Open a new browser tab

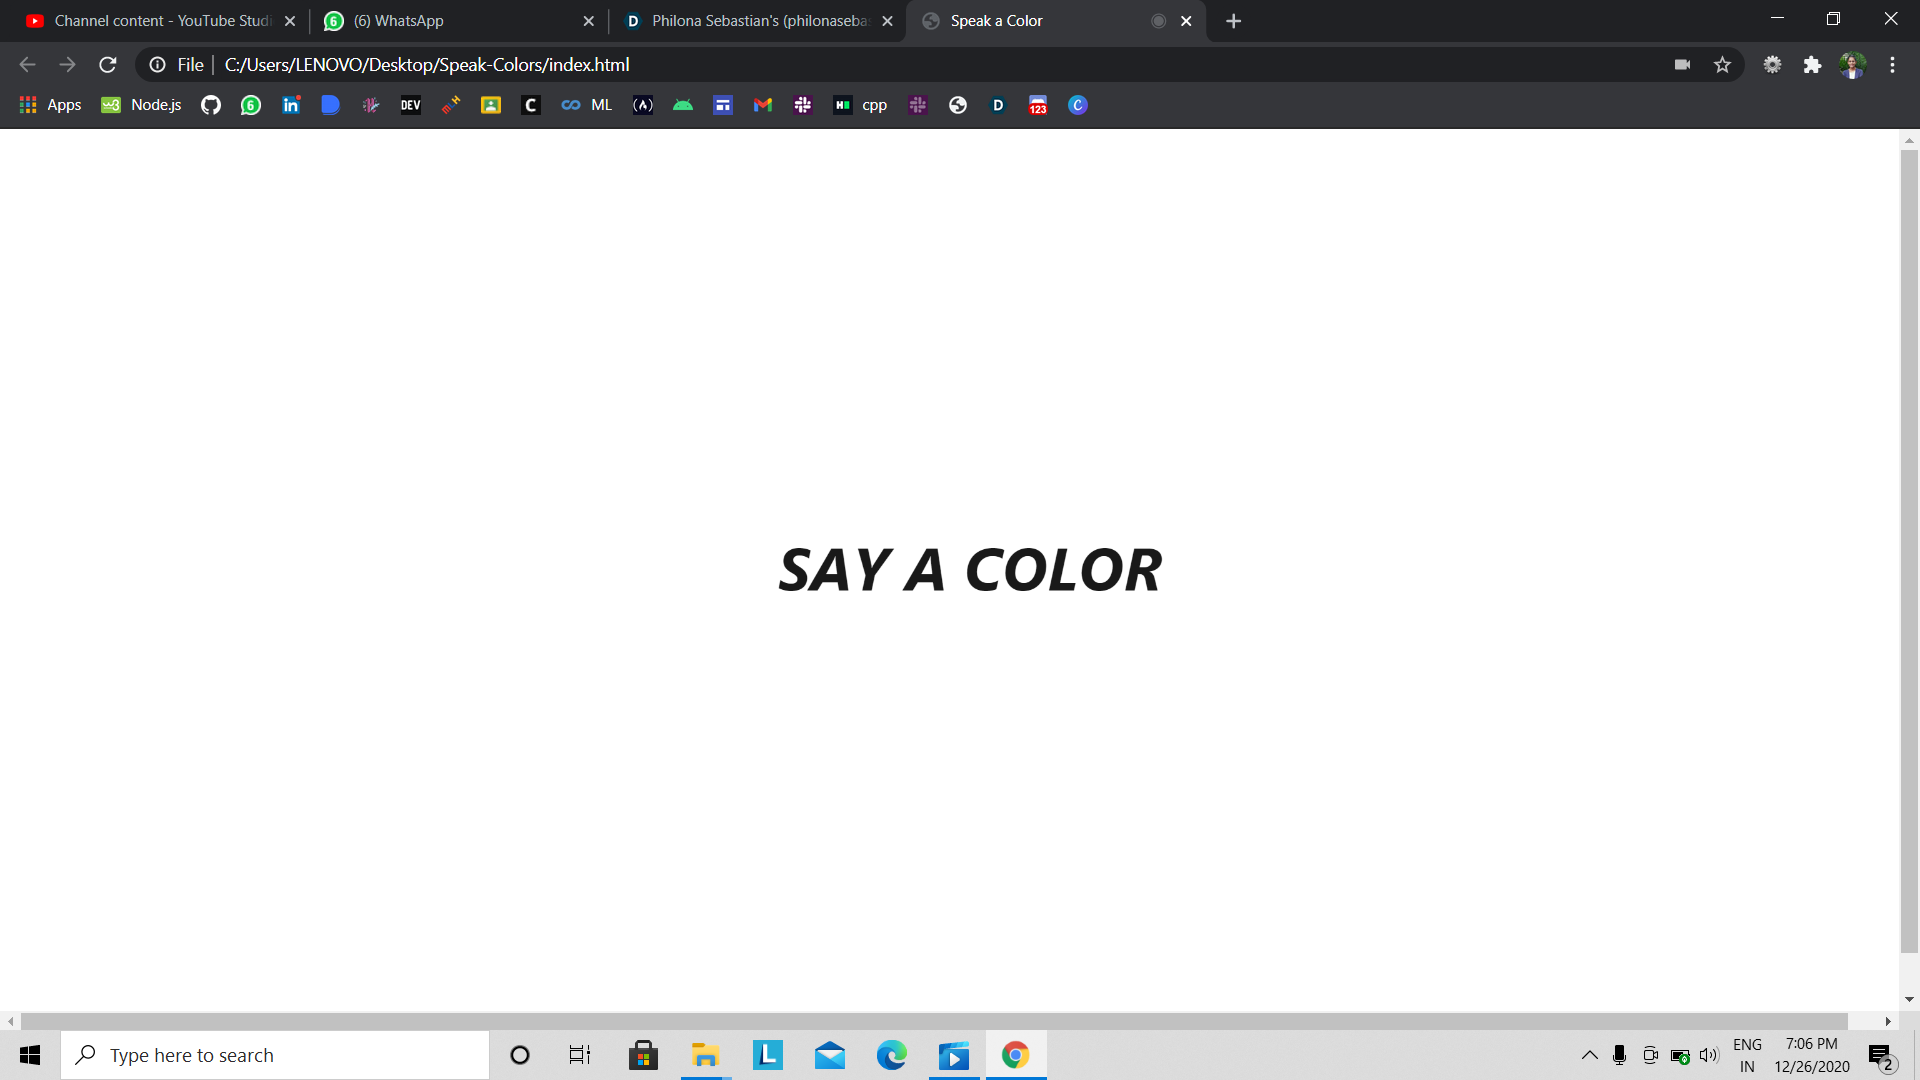1233,21
